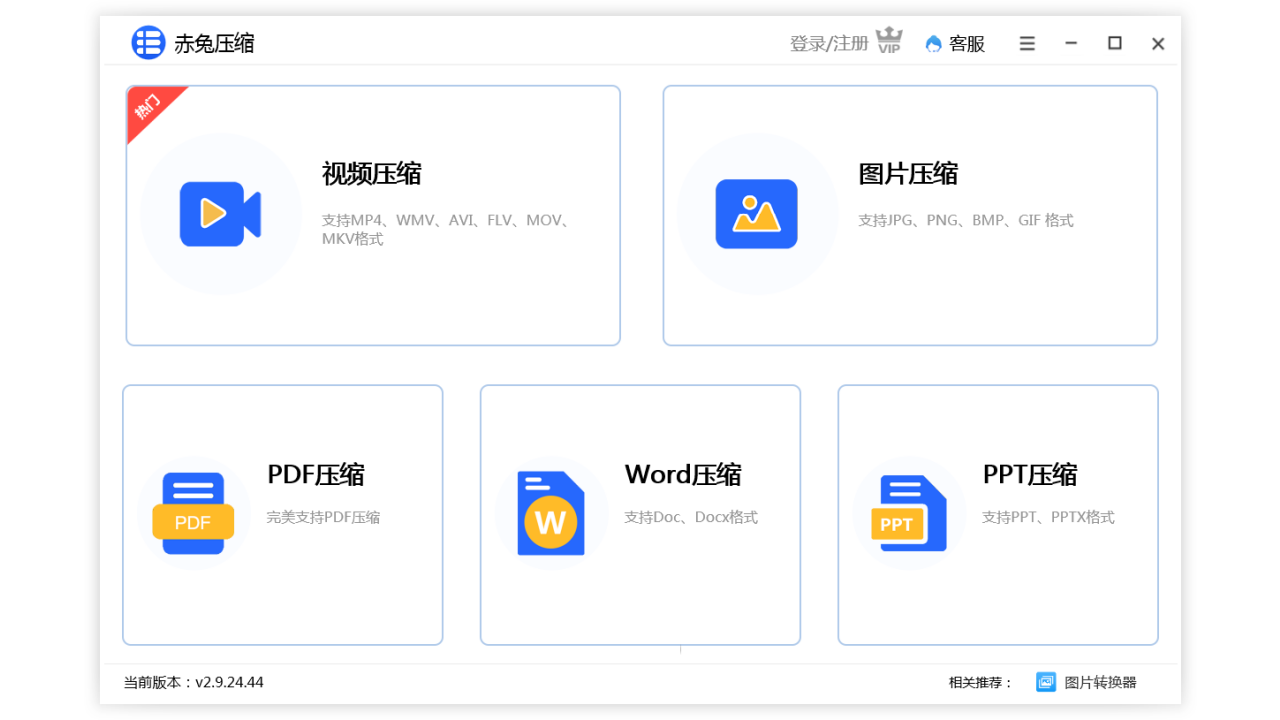Click the Word file icon with W badge

[x=551, y=513]
